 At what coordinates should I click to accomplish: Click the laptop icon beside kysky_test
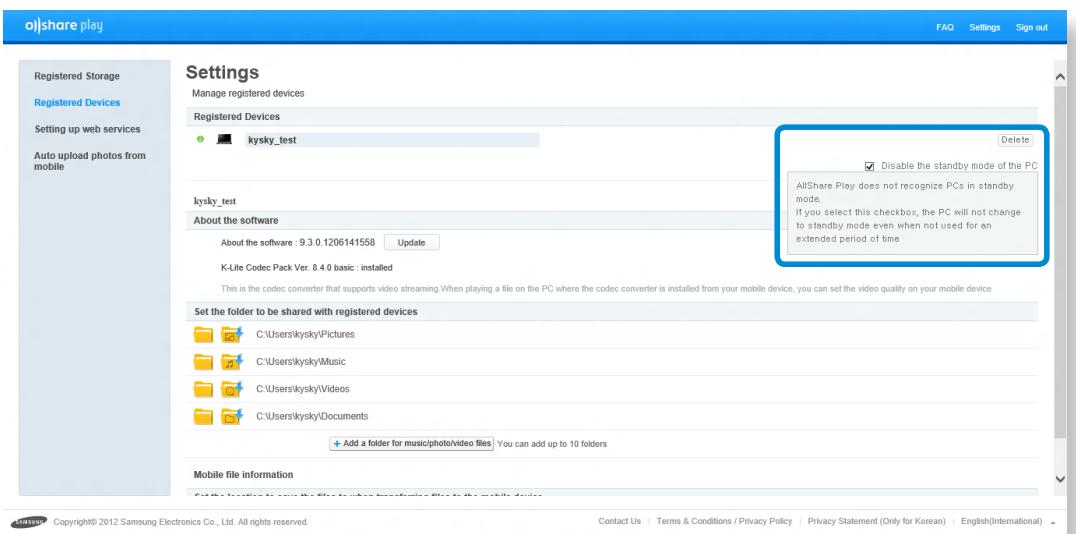click(226, 140)
